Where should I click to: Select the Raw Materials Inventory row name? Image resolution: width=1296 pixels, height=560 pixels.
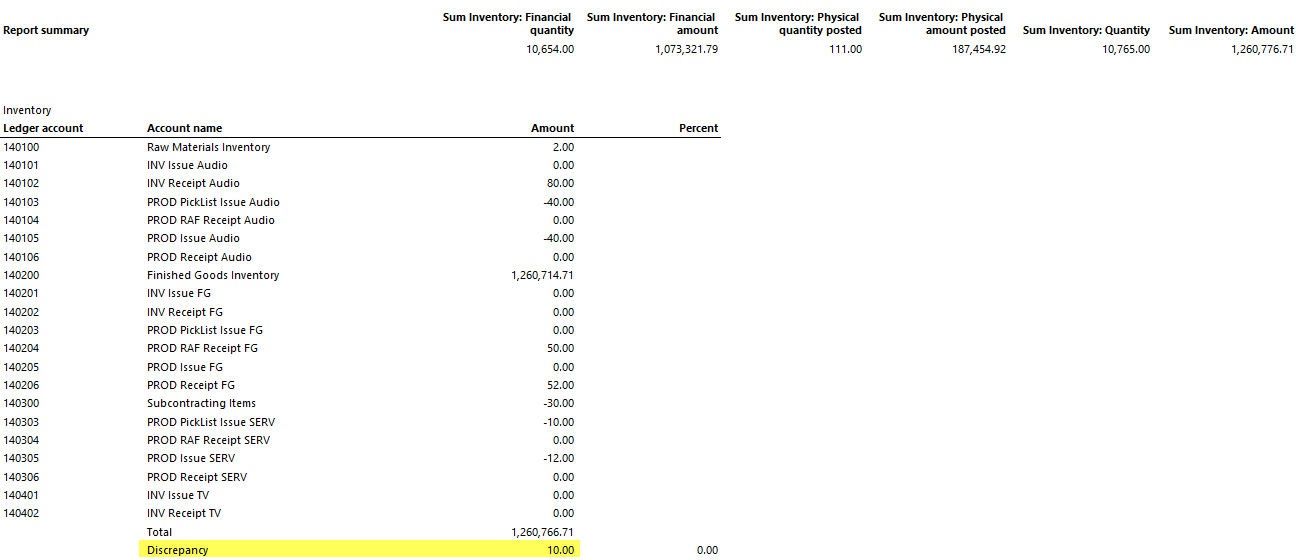[x=208, y=147]
